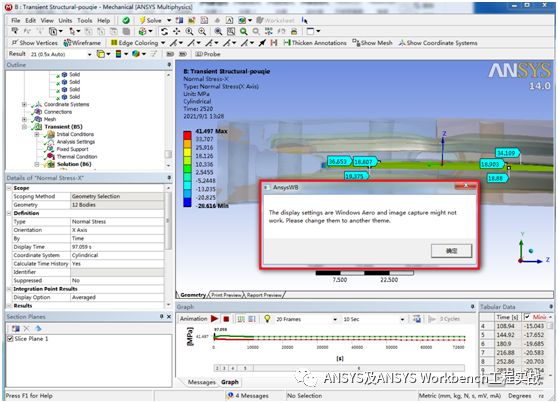The image size is (558, 403).
Task: Select the Box Zoom tool
Action: point(202,31)
